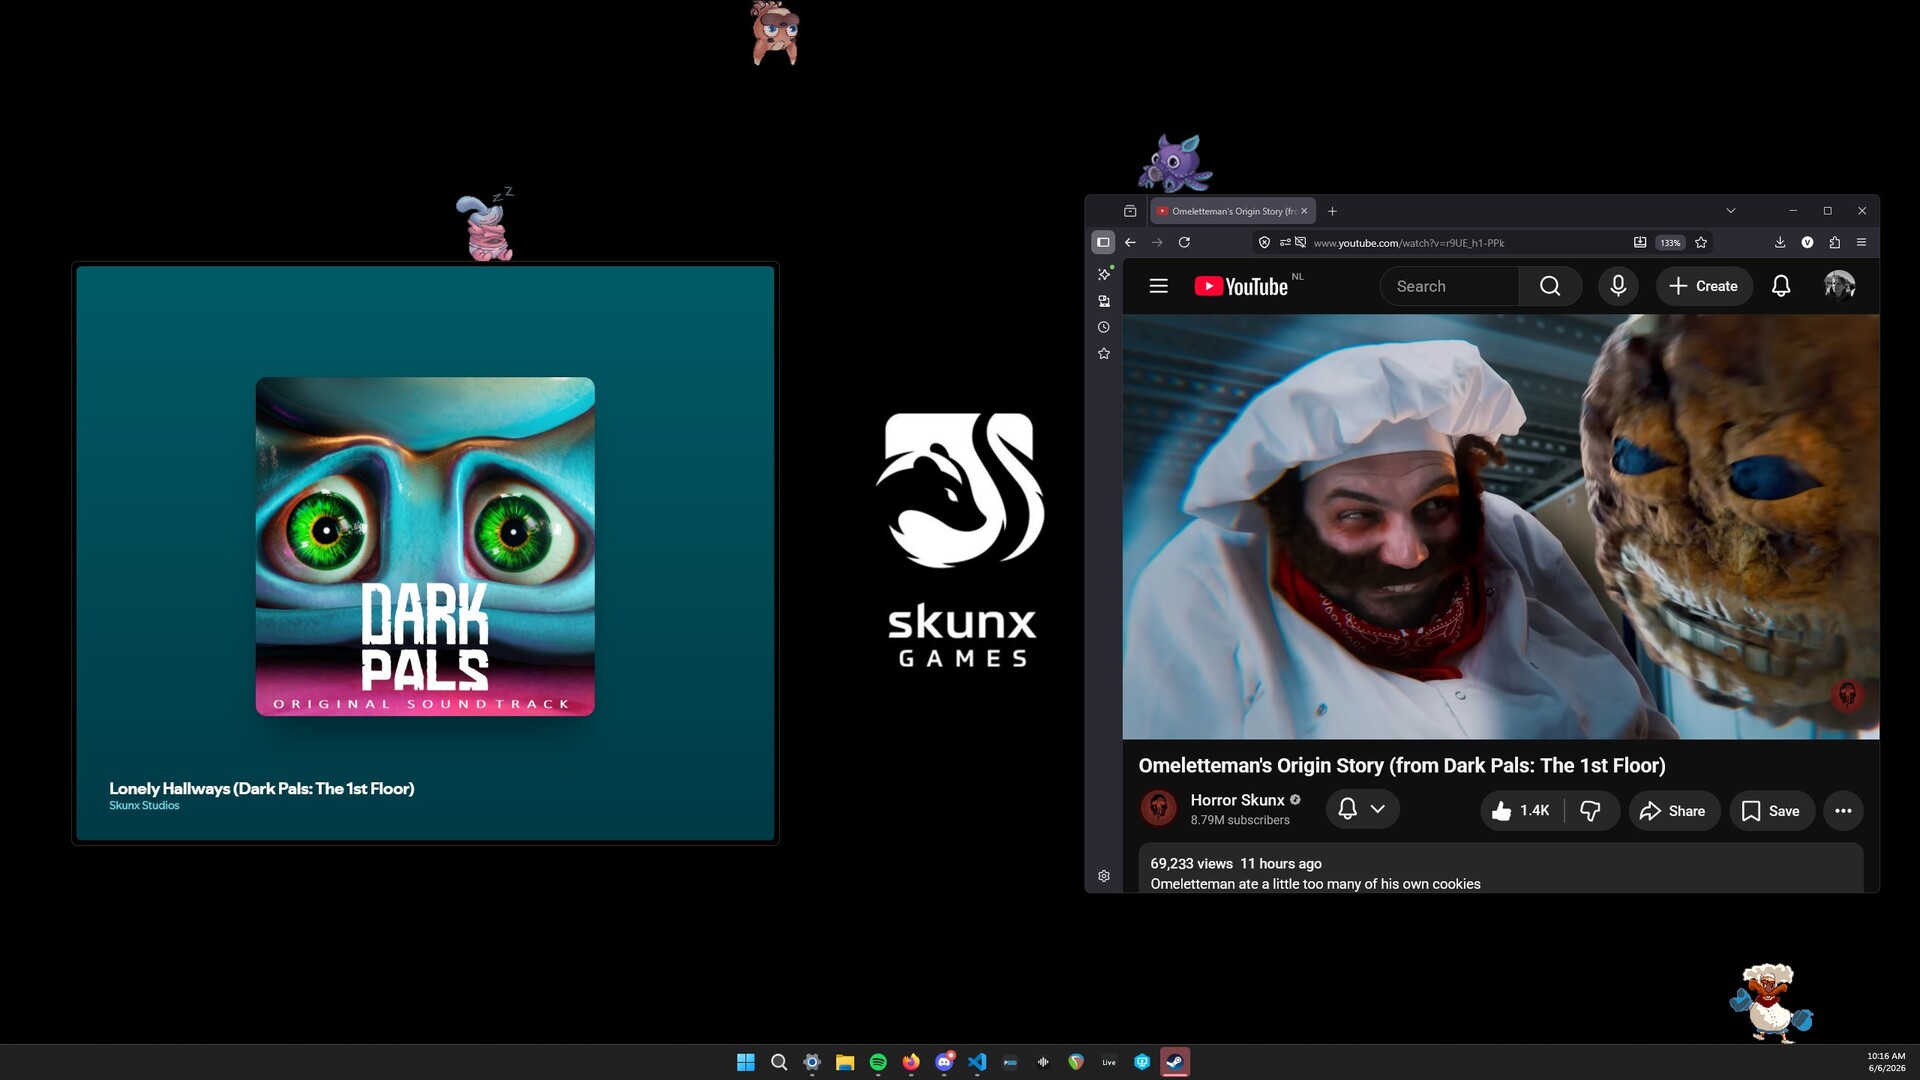Open Ableton Live from the taskbar
The width and height of the screenshot is (1920, 1080).
tap(1109, 1062)
